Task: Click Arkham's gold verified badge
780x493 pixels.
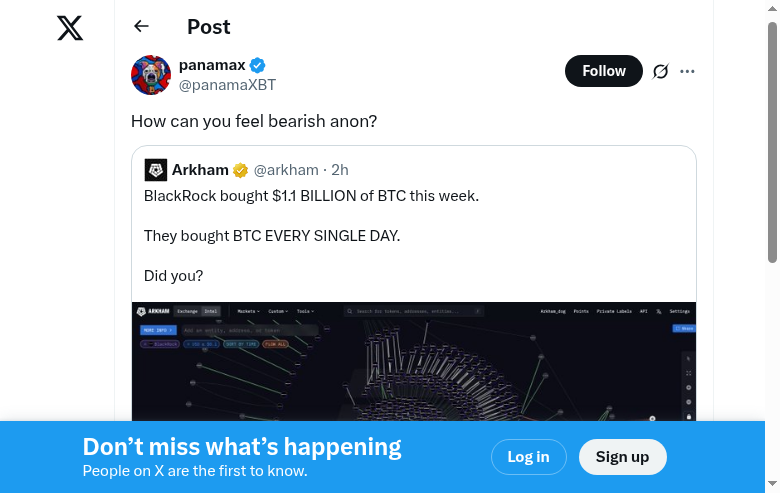Action: pos(241,170)
